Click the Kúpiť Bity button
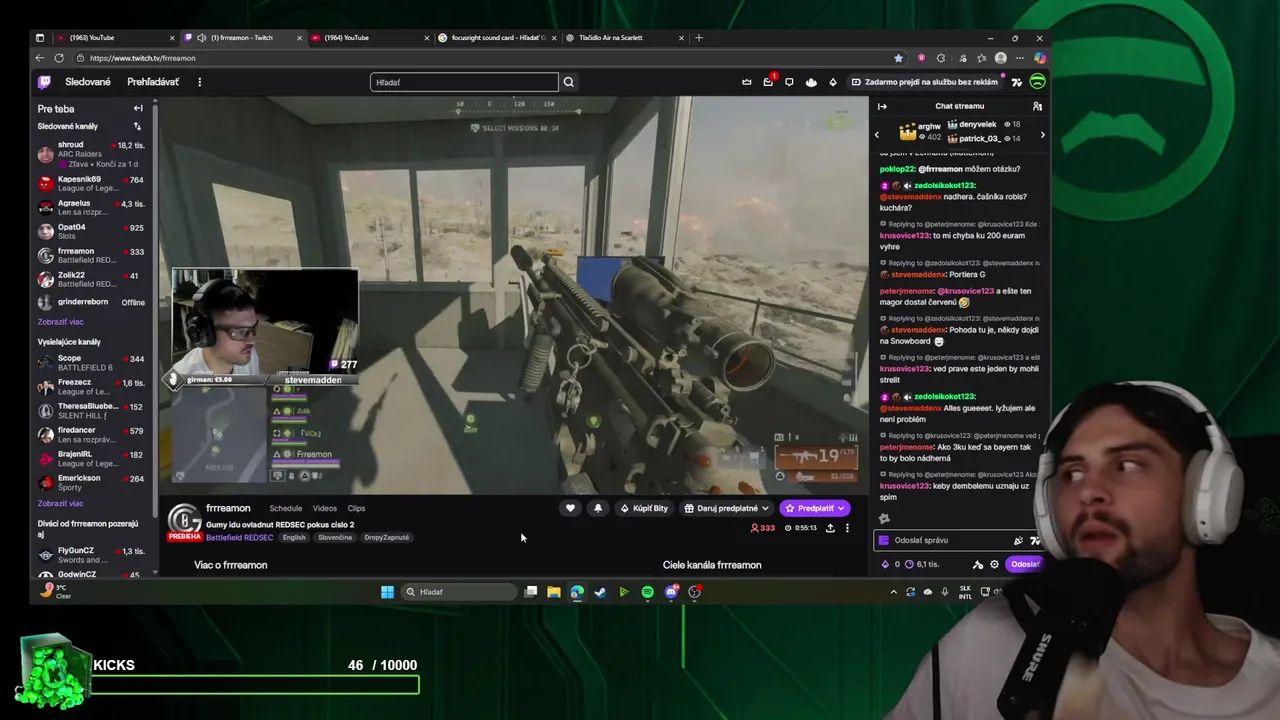Viewport: 1280px width, 720px height. point(644,508)
